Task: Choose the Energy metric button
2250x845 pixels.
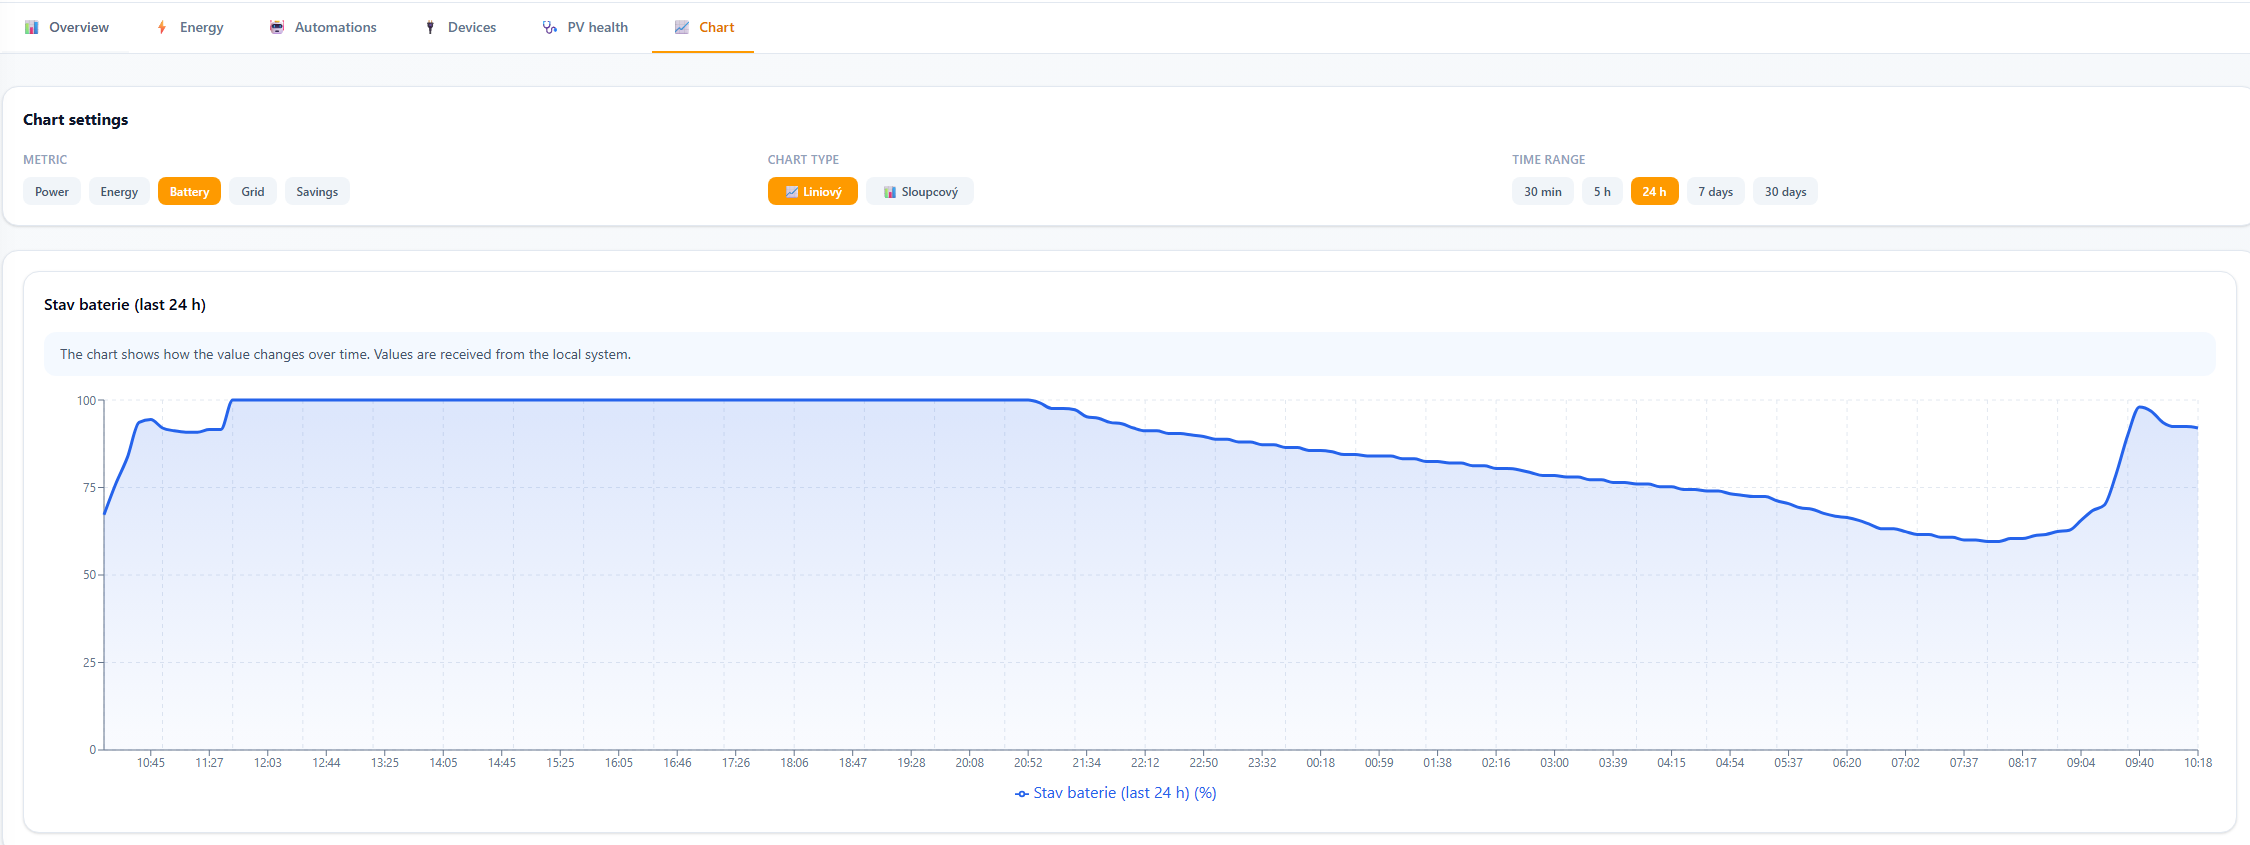Action: tap(119, 191)
